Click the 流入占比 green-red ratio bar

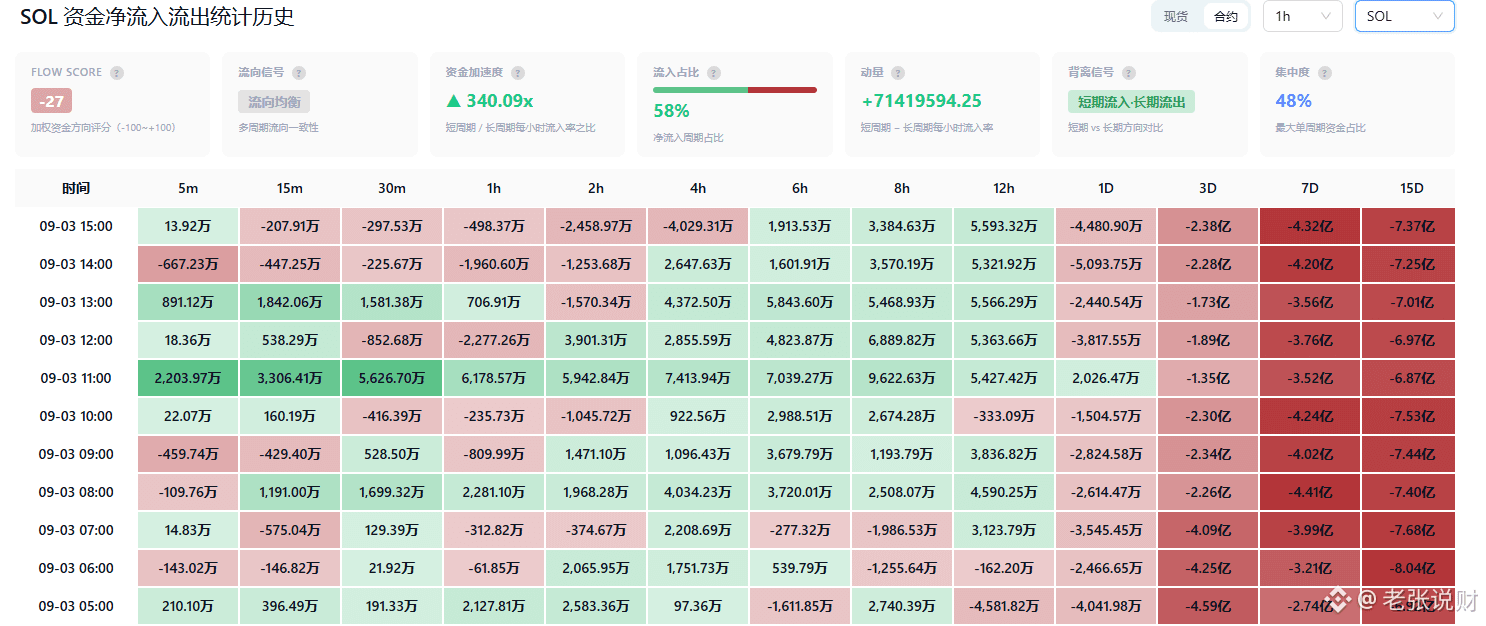click(735, 90)
